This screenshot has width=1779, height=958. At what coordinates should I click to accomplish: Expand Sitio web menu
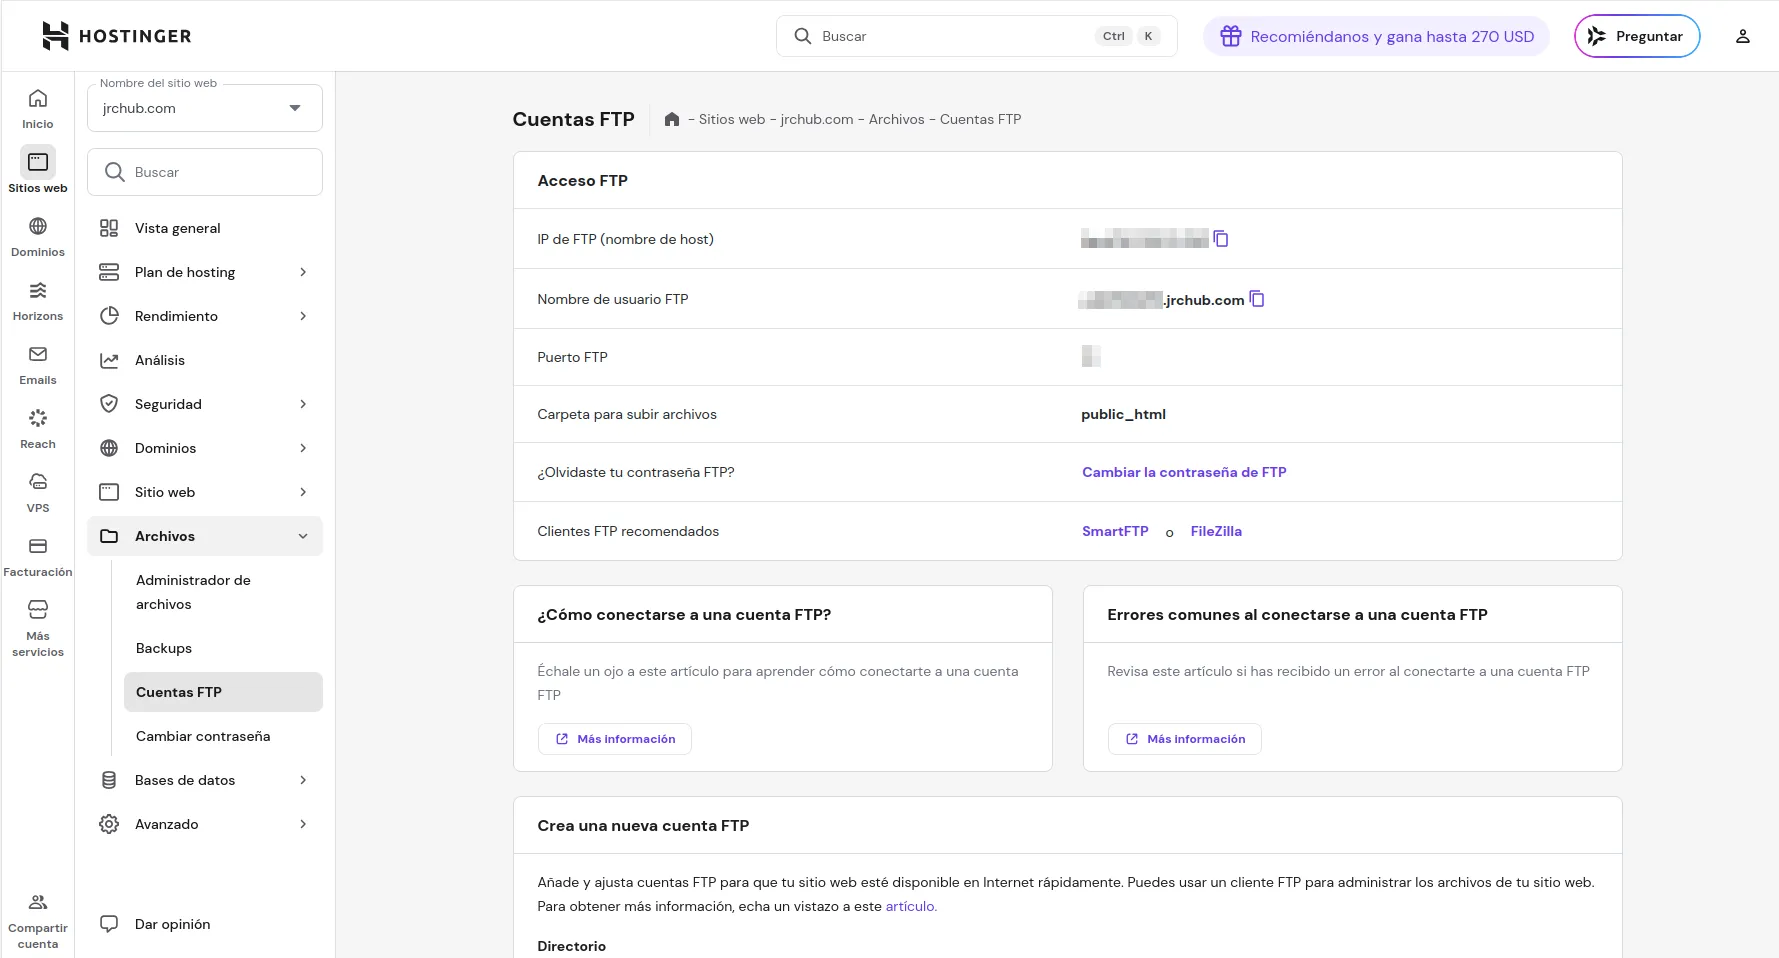205,492
